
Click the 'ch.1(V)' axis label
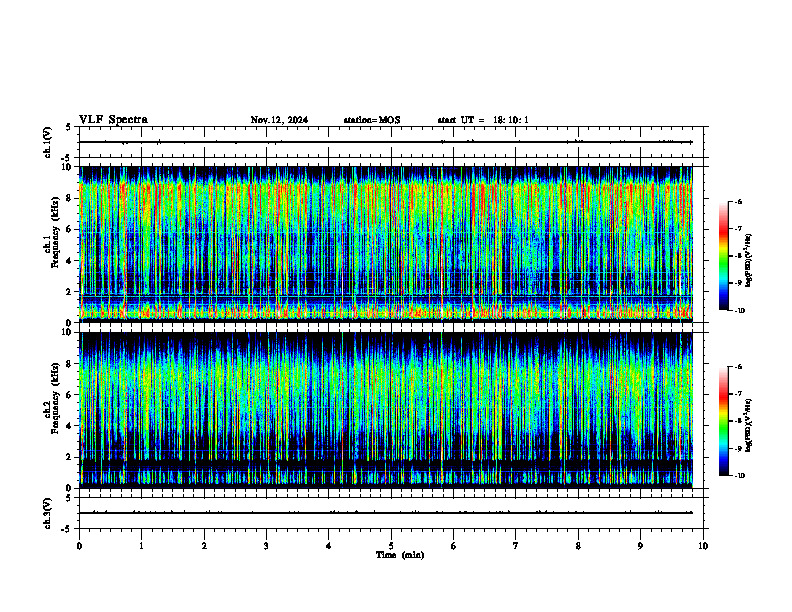coord(48,142)
